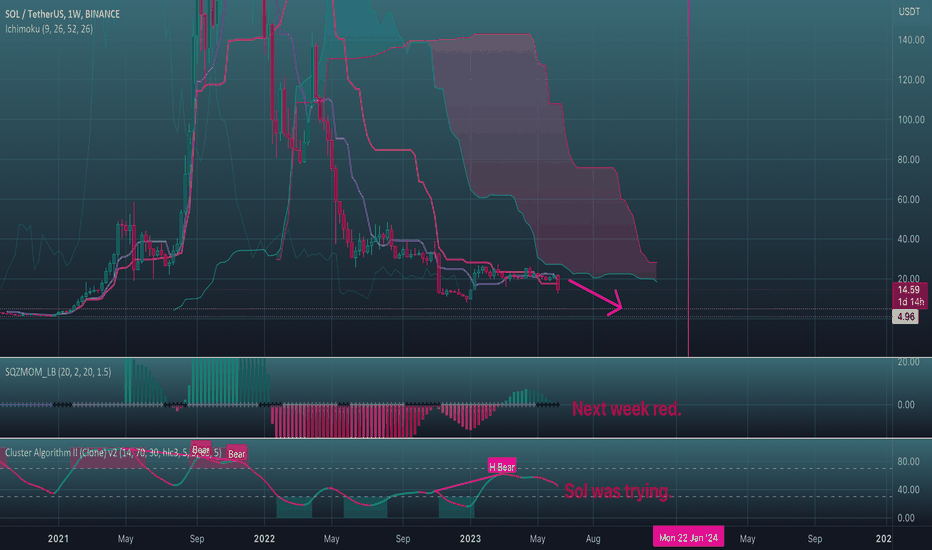Click the Mon 22 Jan '24 date label
Viewport: 932px width, 550px height.
coord(688,538)
